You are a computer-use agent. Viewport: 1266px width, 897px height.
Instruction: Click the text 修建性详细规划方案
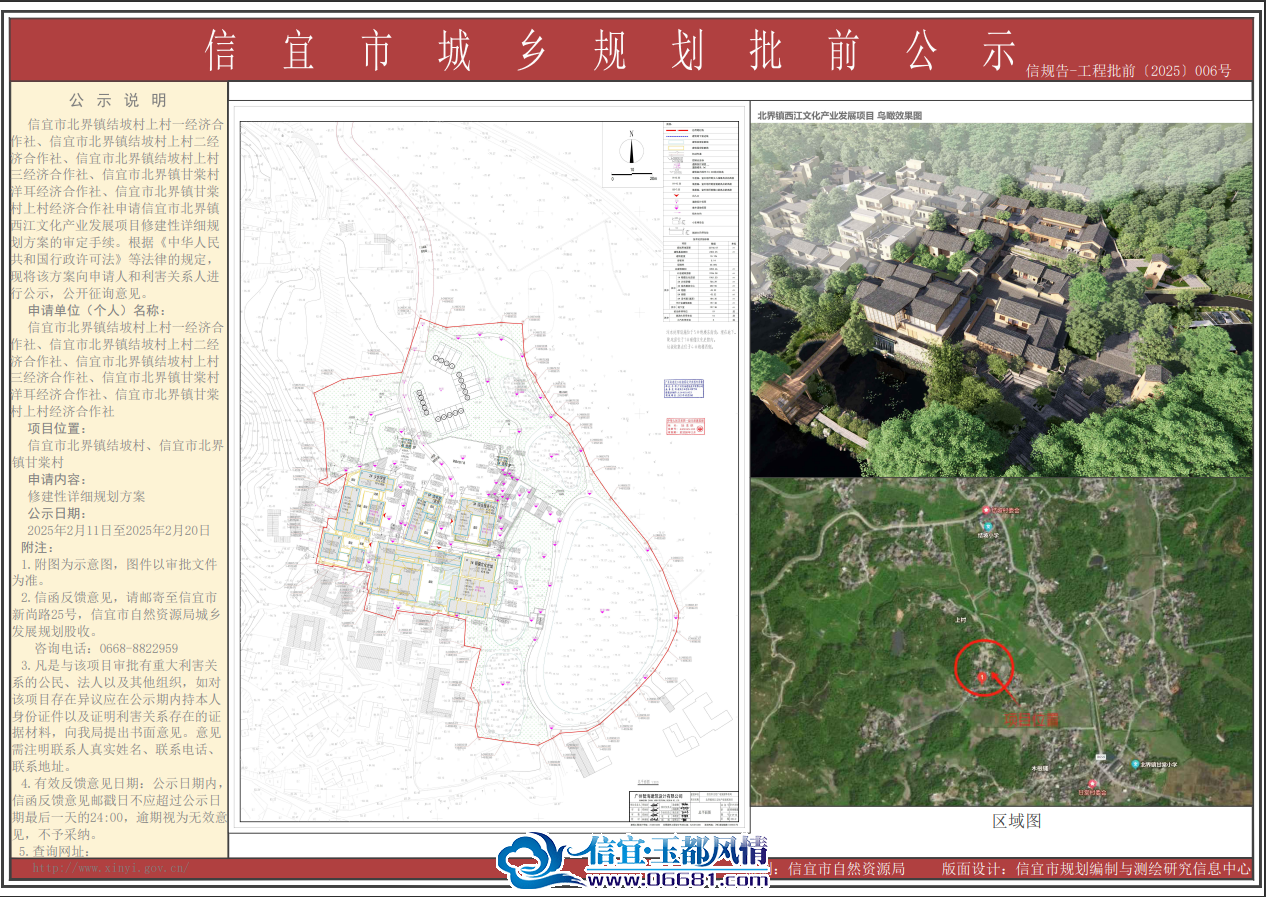[x=86, y=496]
